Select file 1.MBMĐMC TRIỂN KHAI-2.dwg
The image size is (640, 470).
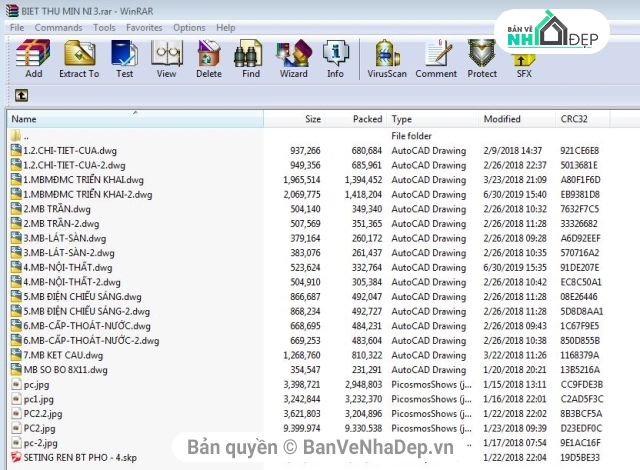point(88,195)
